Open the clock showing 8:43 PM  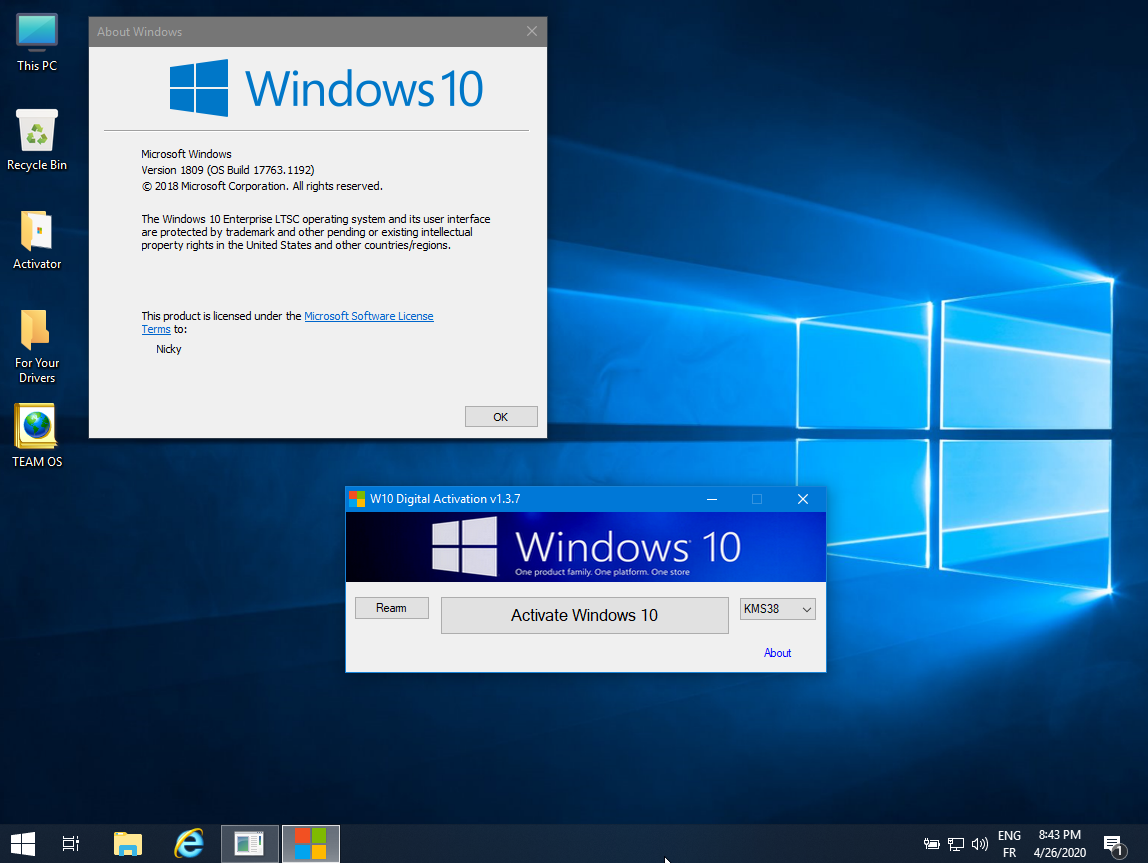(1059, 844)
